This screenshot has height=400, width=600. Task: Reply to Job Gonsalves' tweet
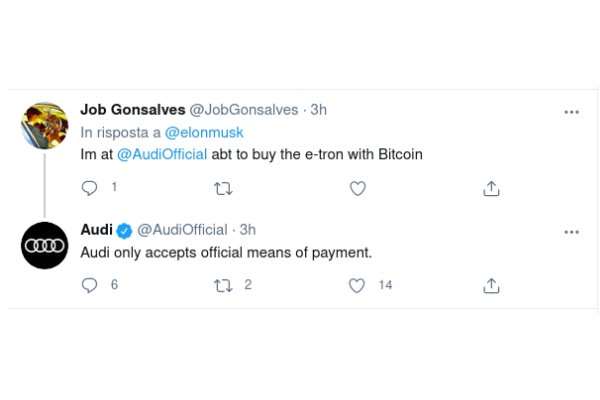pos(89,188)
